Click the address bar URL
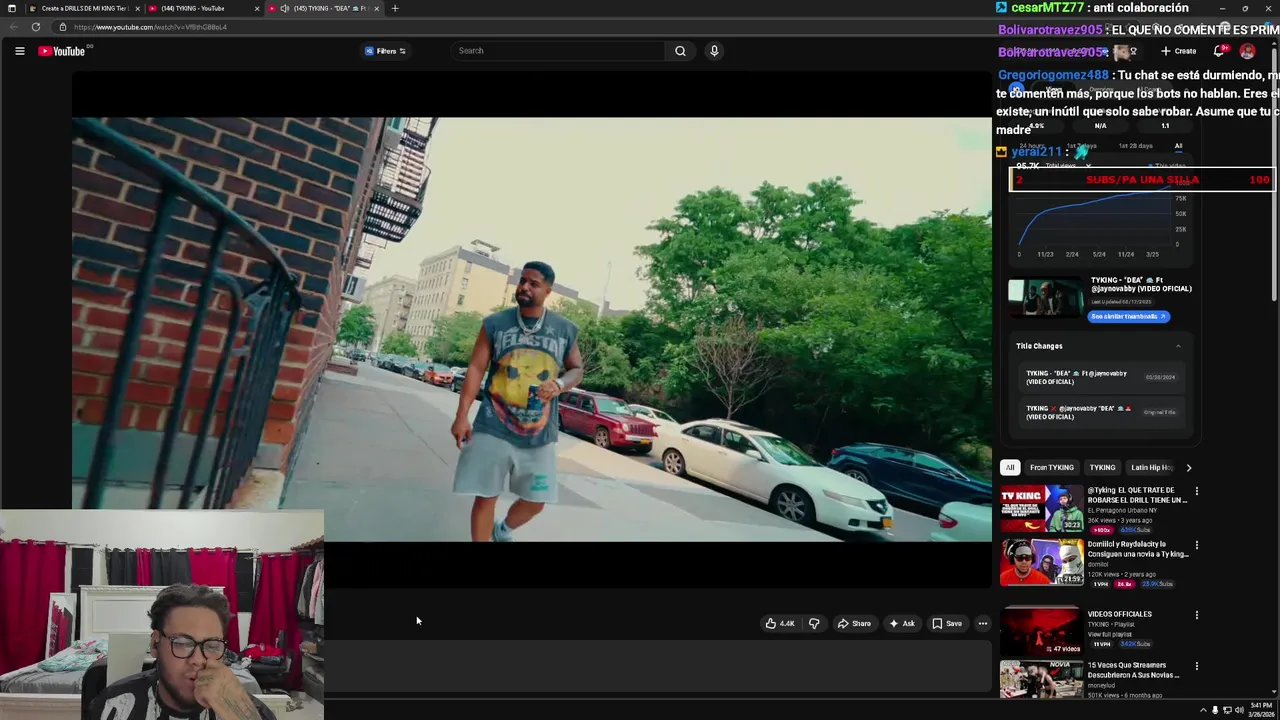1280x720 pixels. (x=150, y=27)
